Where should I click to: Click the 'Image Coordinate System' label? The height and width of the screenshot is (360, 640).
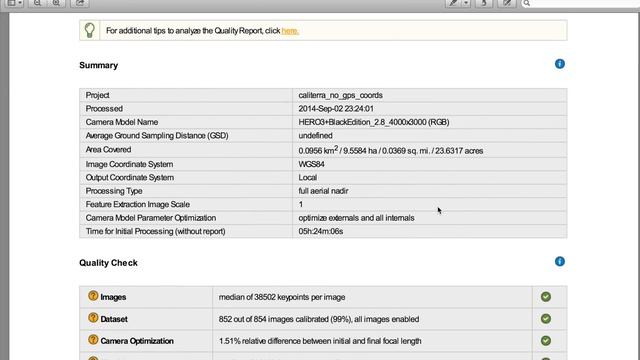coord(129,164)
